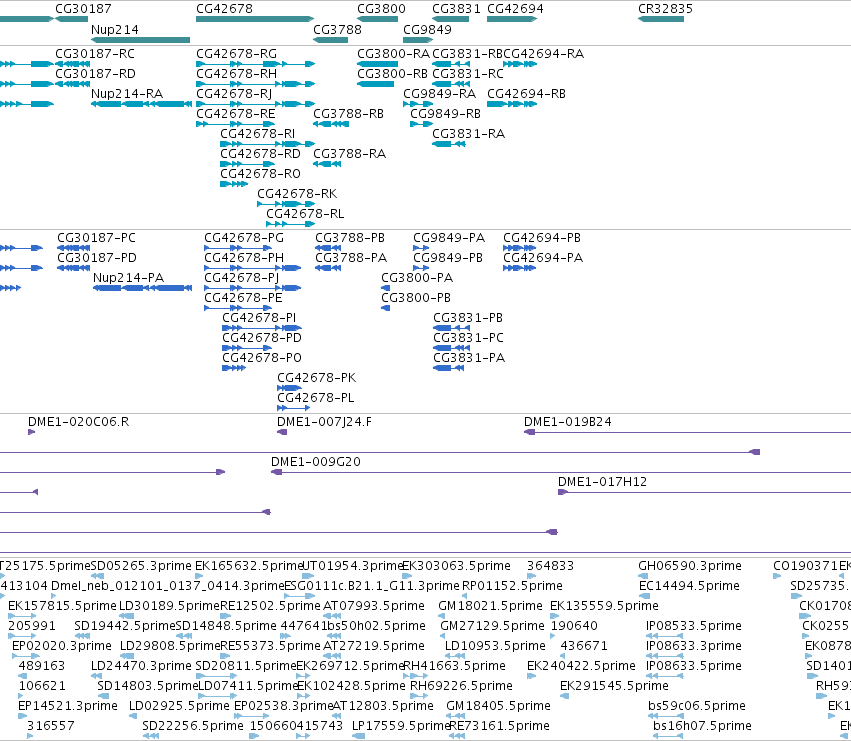Click EST EP14521.3prime
This screenshot has height=741, width=851.
(x=68, y=706)
